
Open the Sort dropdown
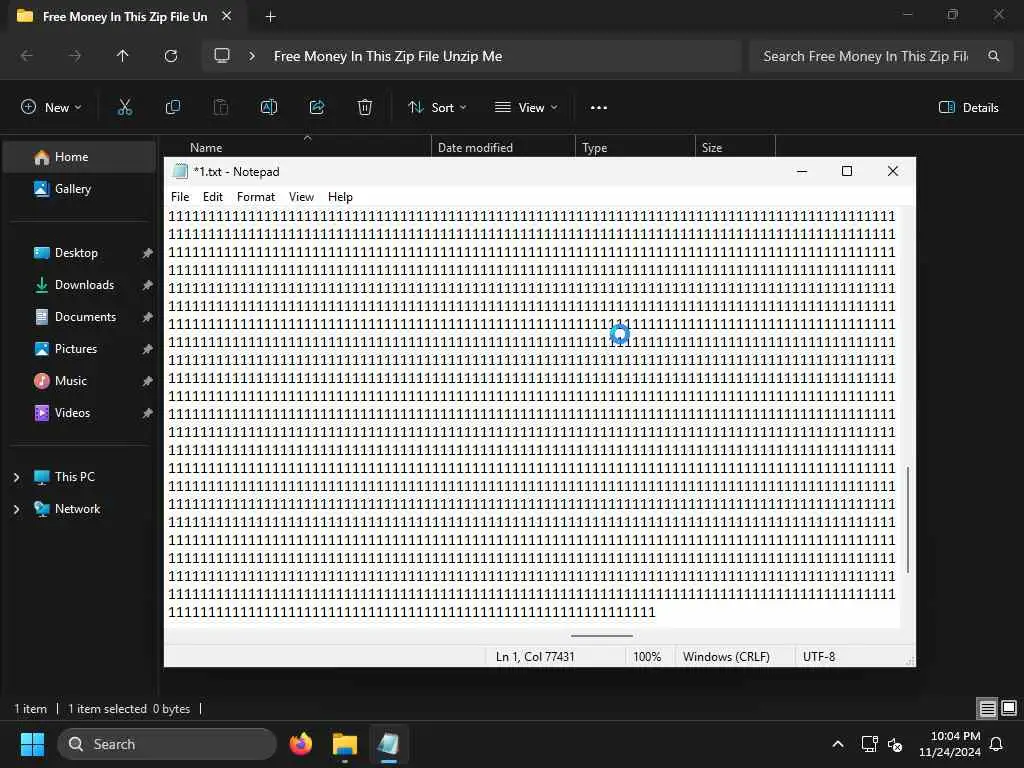click(x=437, y=107)
